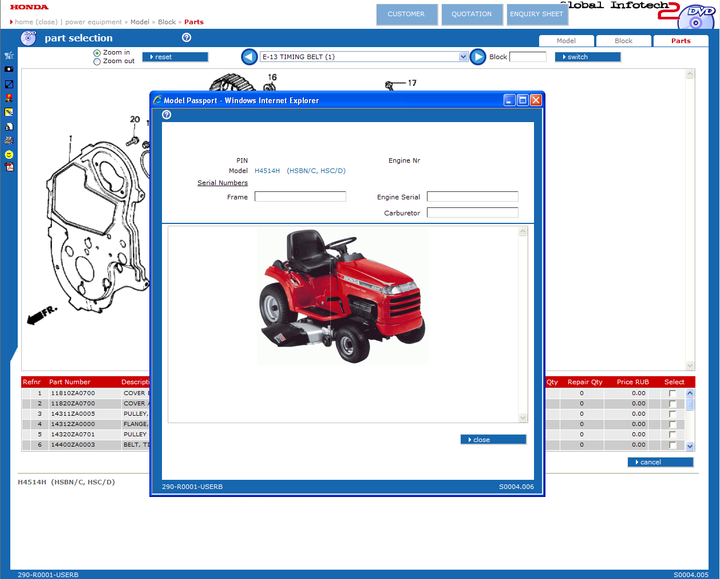
Task: Click Block breadcrumb link
Action: (x=167, y=22)
